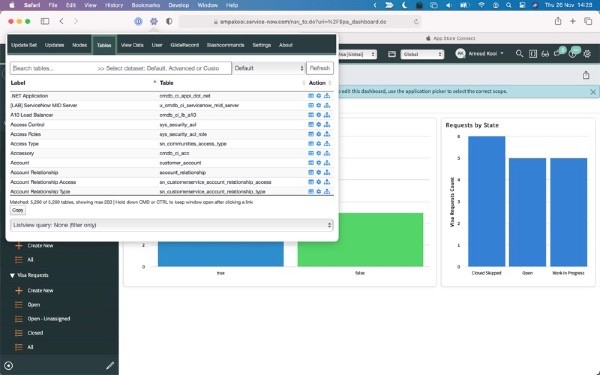Click dashboard share icon below header
Image resolution: width=600 pixels, height=375 pixels.
pyautogui.click(x=586, y=75)
